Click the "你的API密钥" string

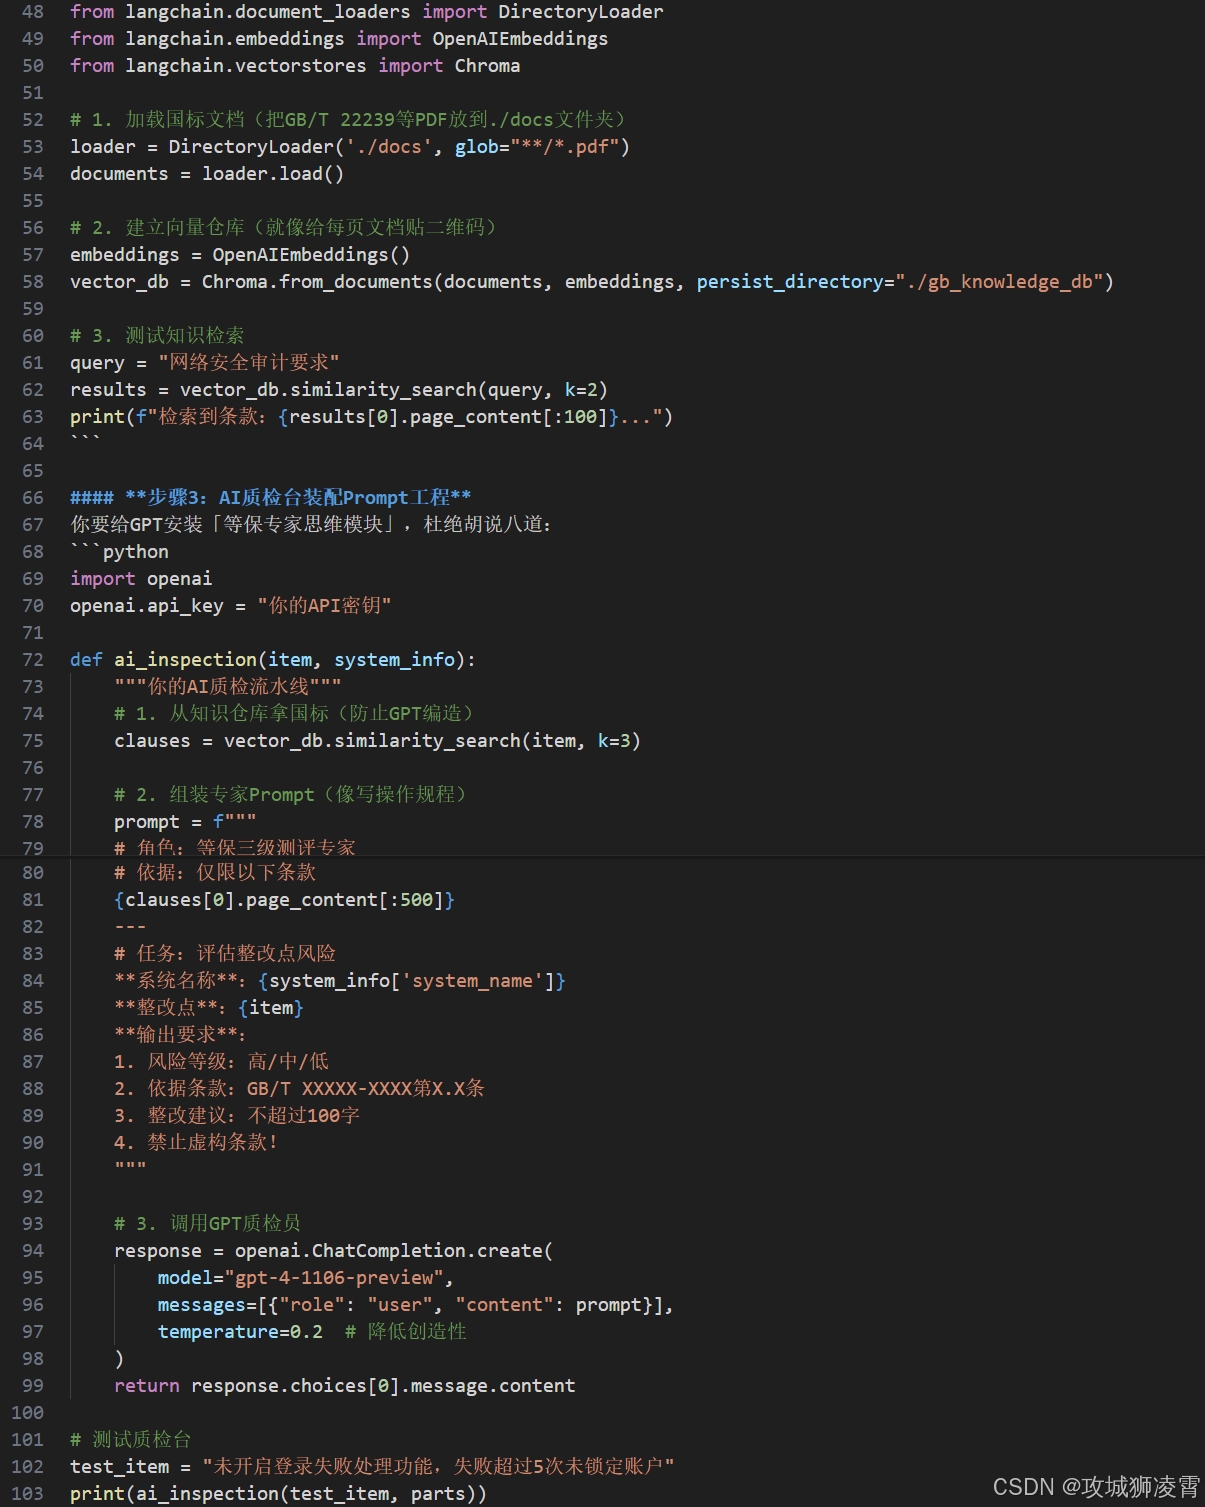[x=324, y=606]
